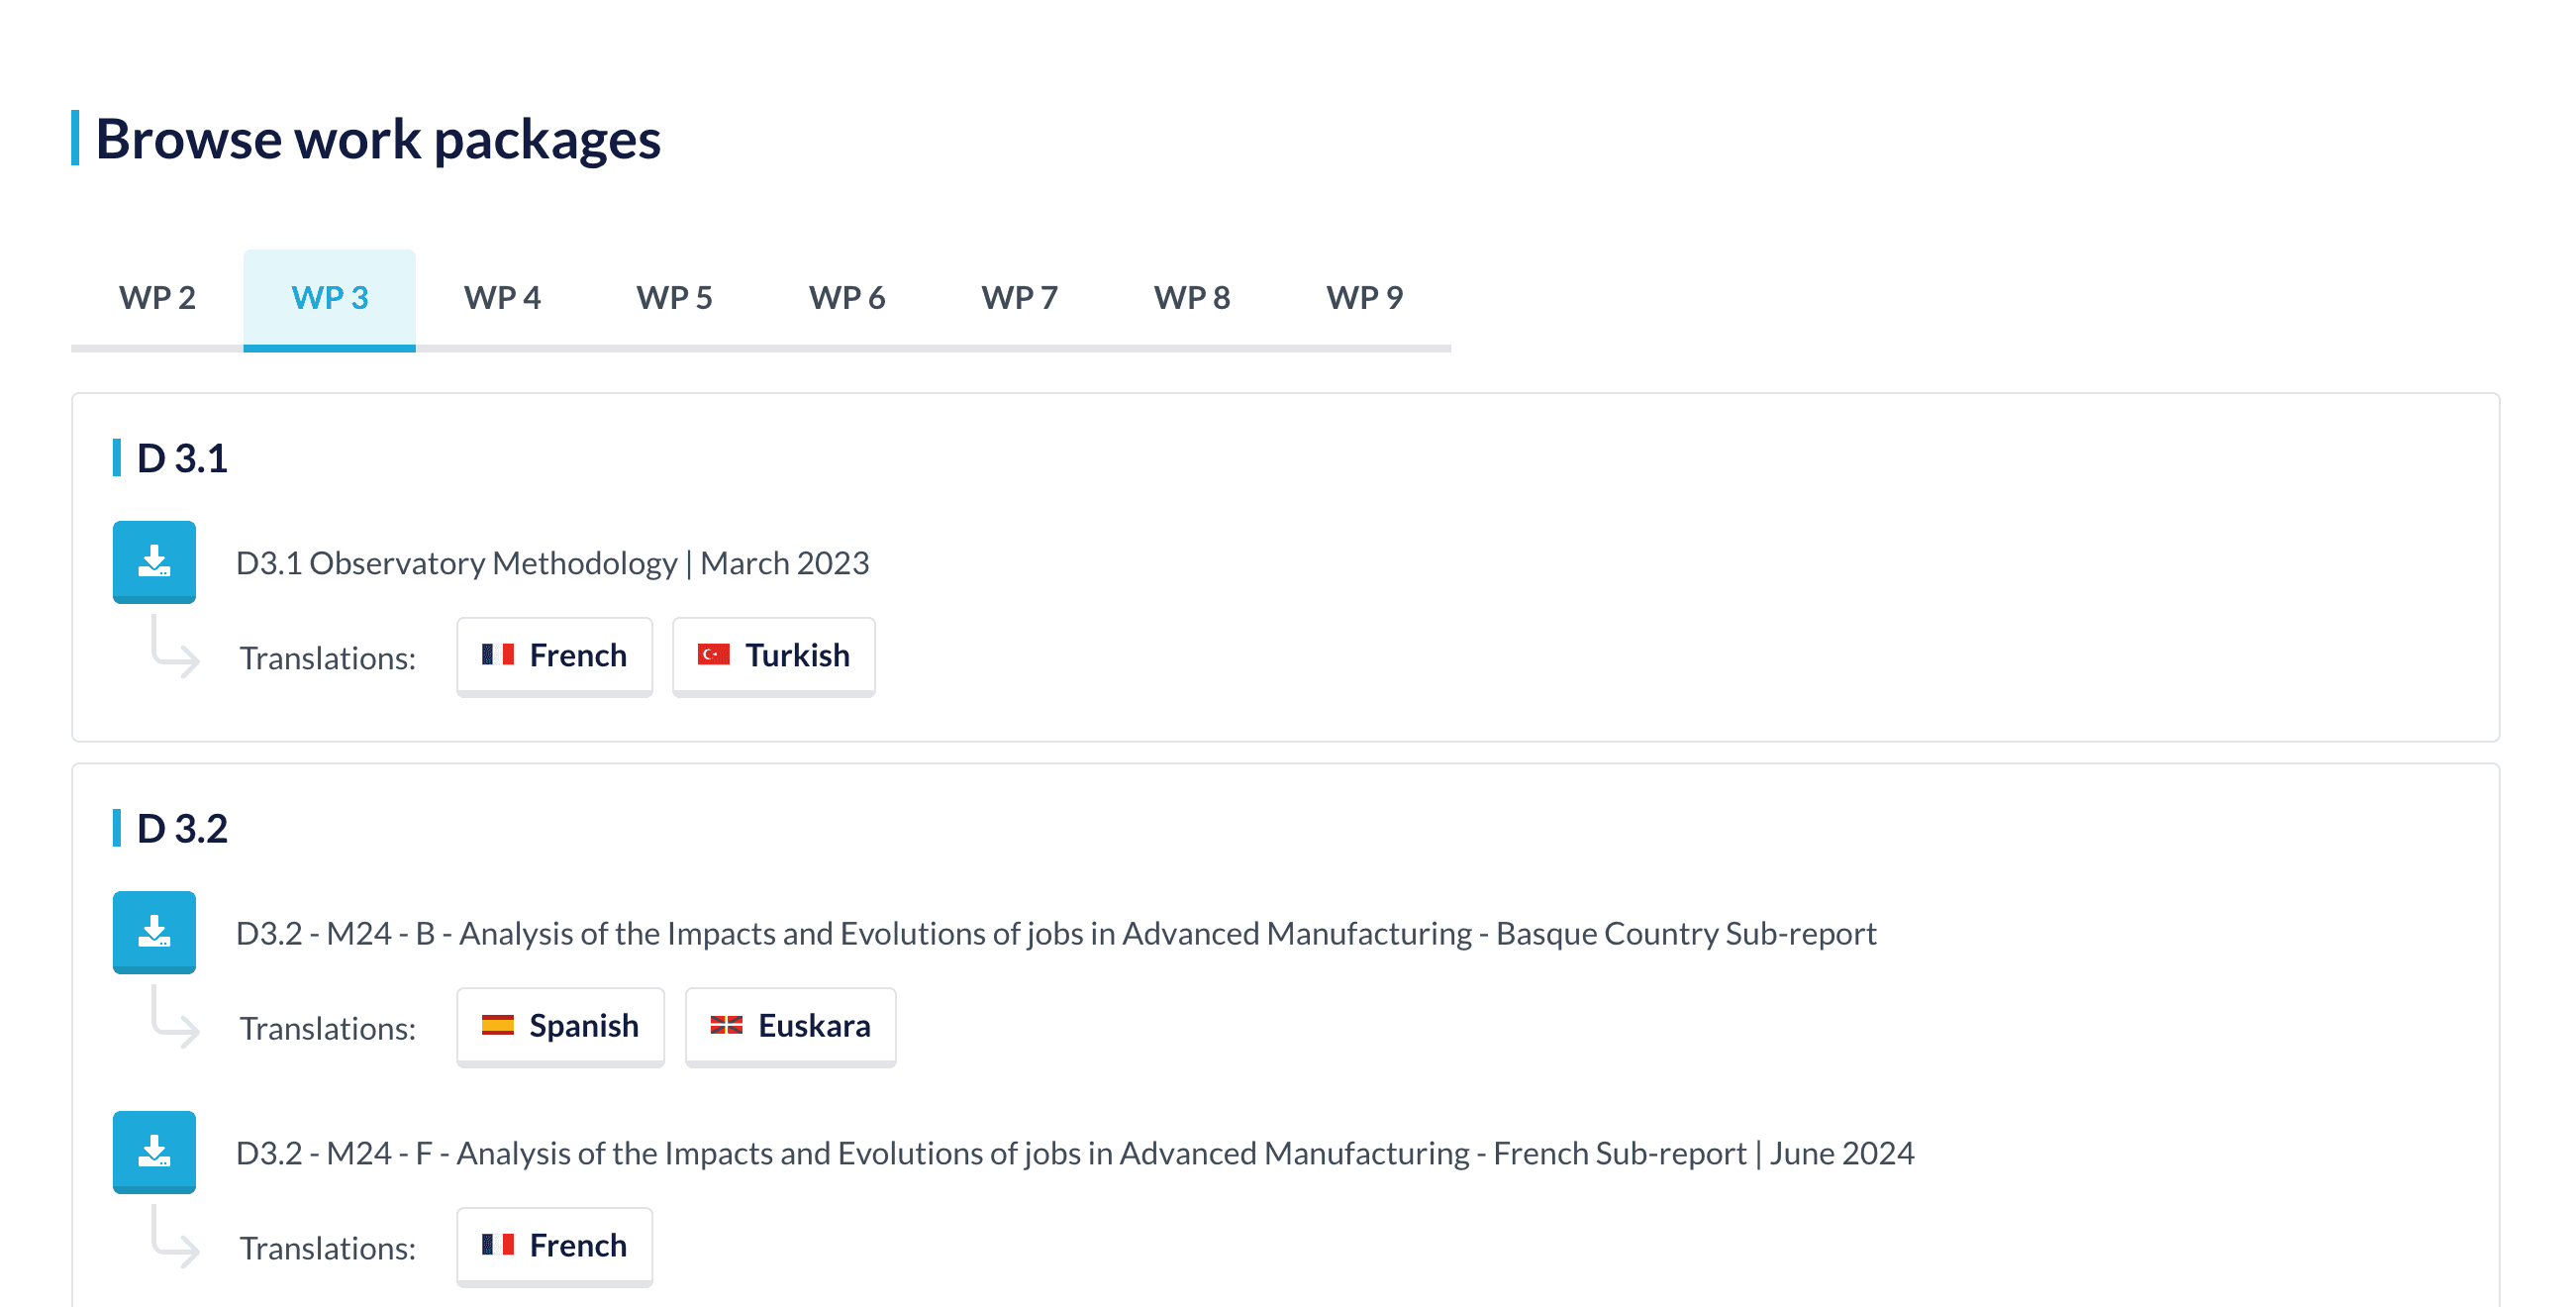Viewport: 2576px width, 1307px height.
Task: Open the WP 5 tab
Action: click(674, 298)
